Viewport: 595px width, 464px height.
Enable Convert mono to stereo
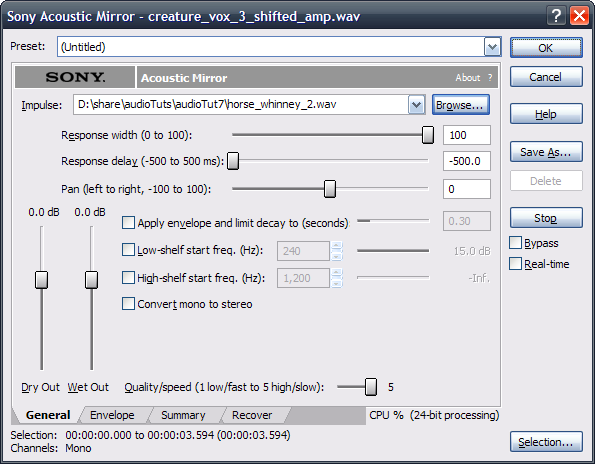(128, 304)
